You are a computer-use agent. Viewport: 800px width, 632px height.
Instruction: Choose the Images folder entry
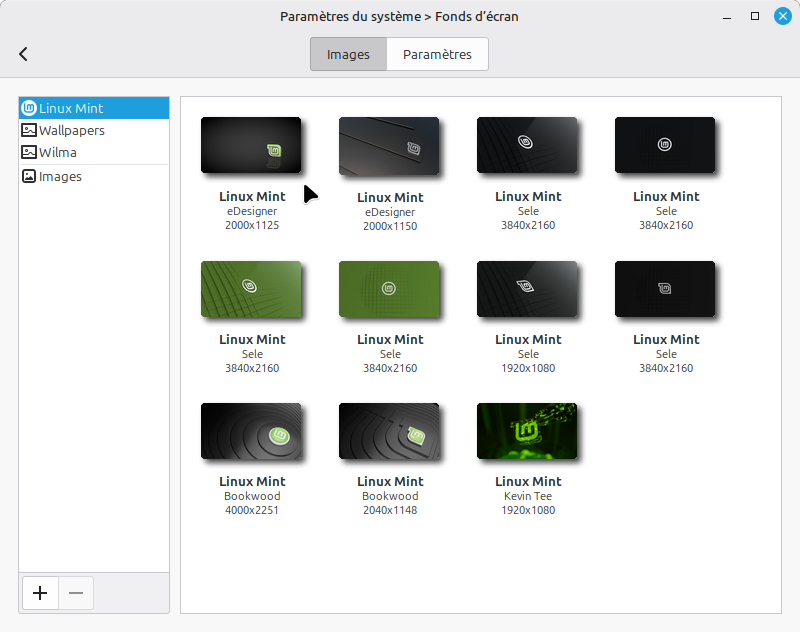tap(60, 176)
